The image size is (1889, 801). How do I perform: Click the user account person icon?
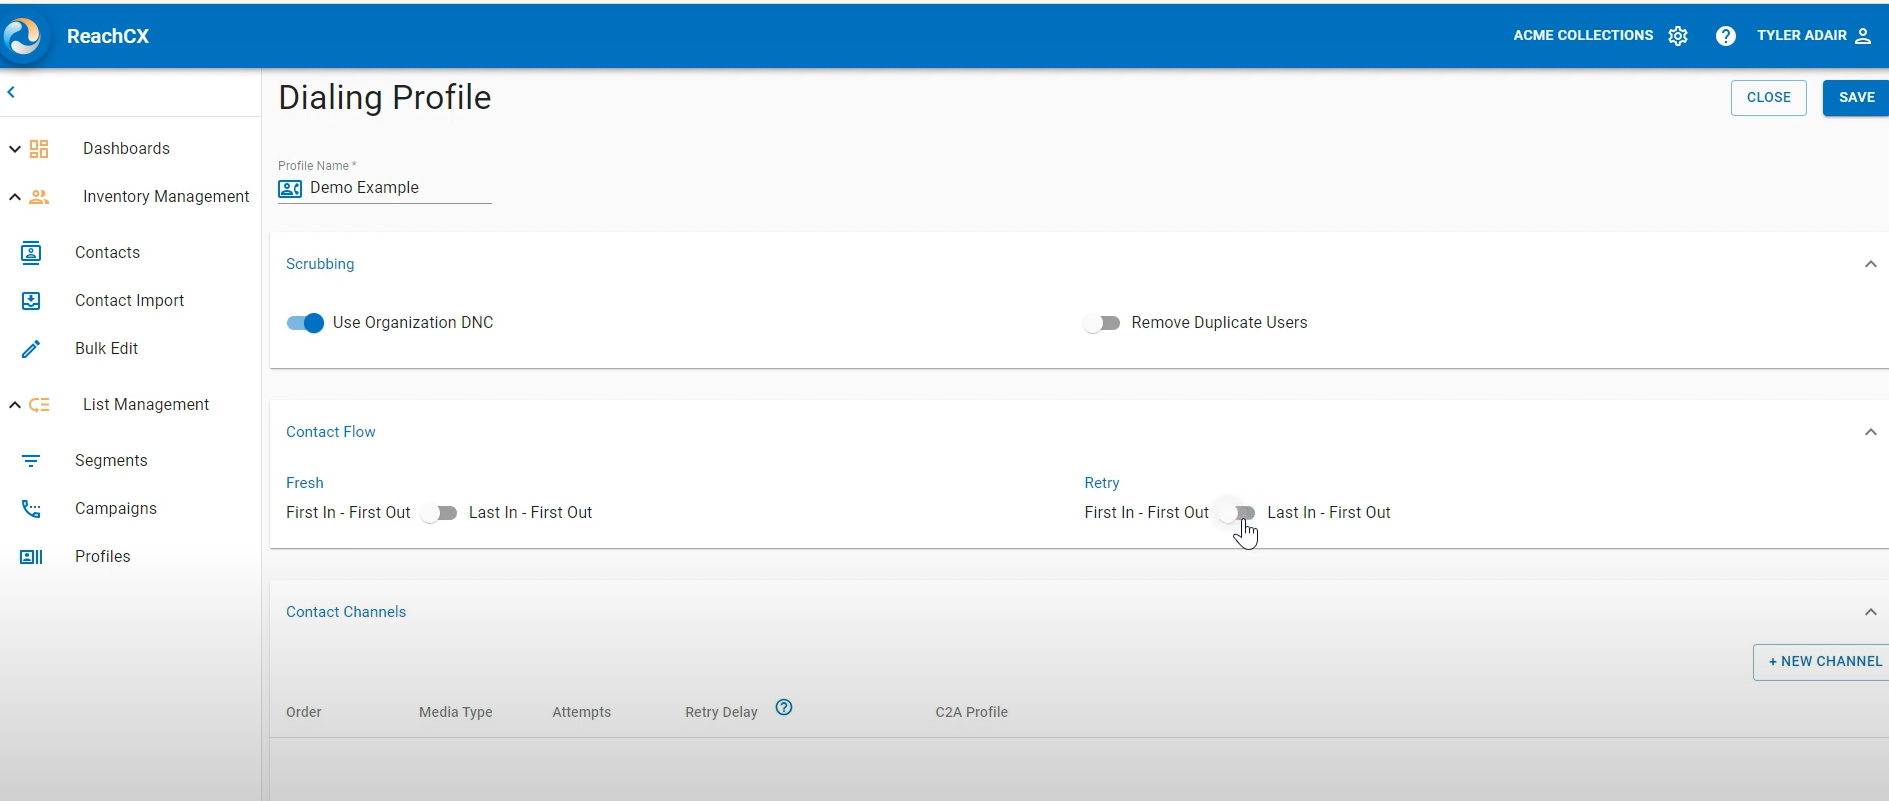coord(1863,36)
